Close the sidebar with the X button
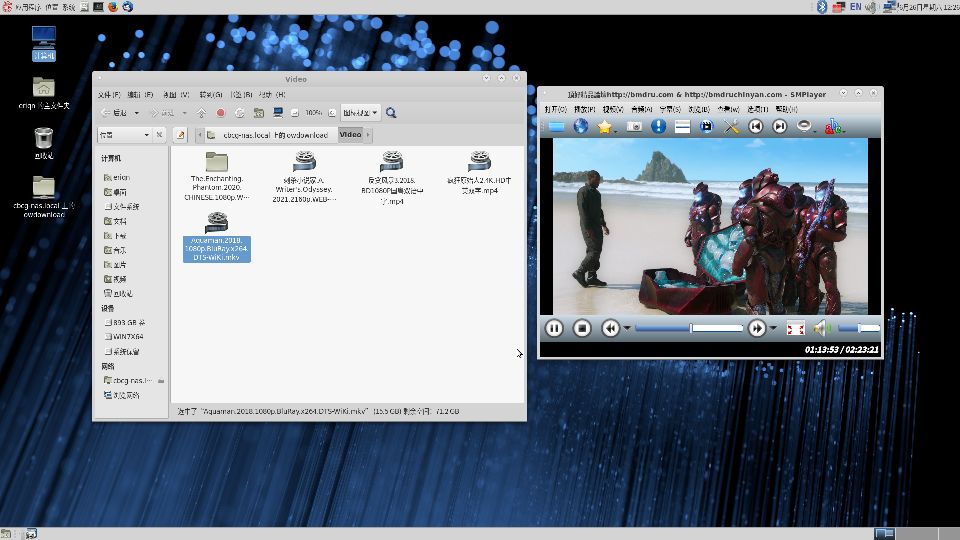This screenshot has height=540, width=960. tap(159, 135)
